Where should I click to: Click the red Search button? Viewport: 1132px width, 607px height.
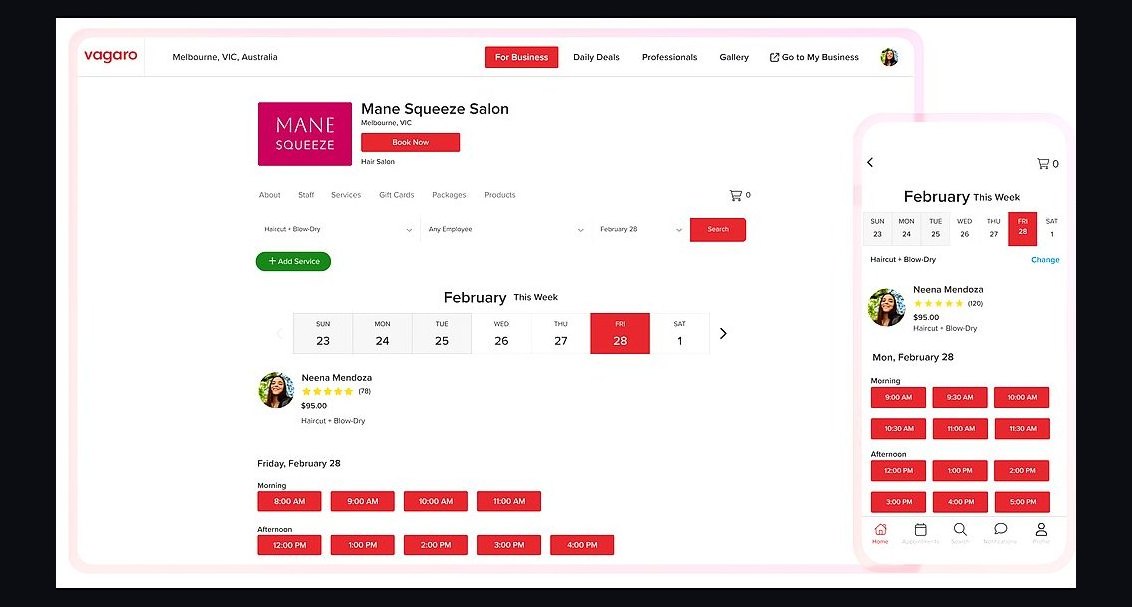(x=718, y=230)
